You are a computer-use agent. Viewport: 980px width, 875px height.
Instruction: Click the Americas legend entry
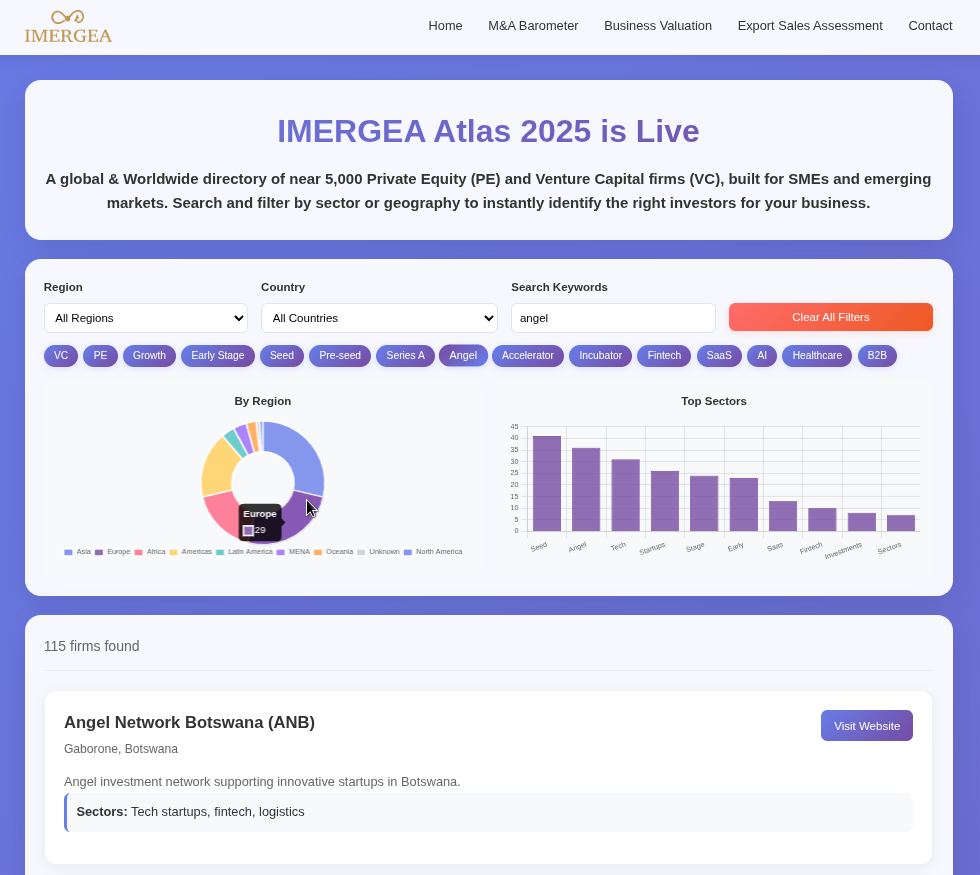[191, 552]
